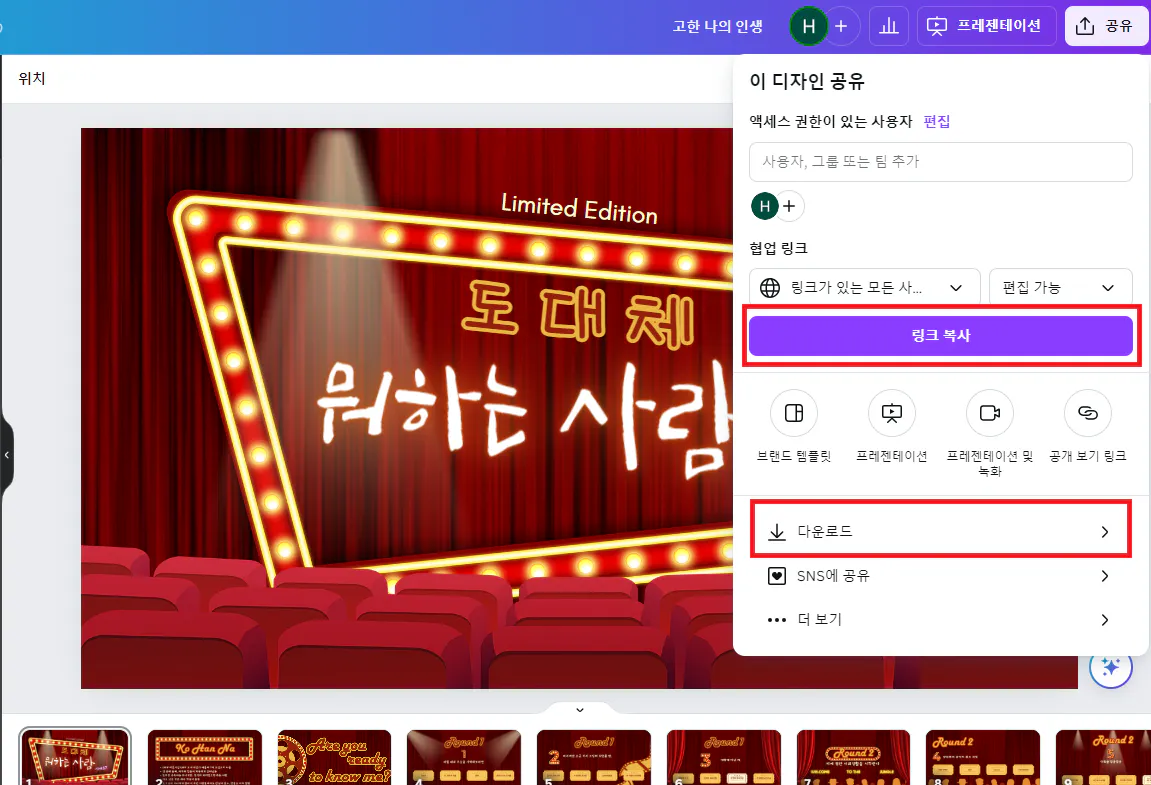
Task: Open the 편집 가능 permission dropdown
Action: click(1061, 287)
